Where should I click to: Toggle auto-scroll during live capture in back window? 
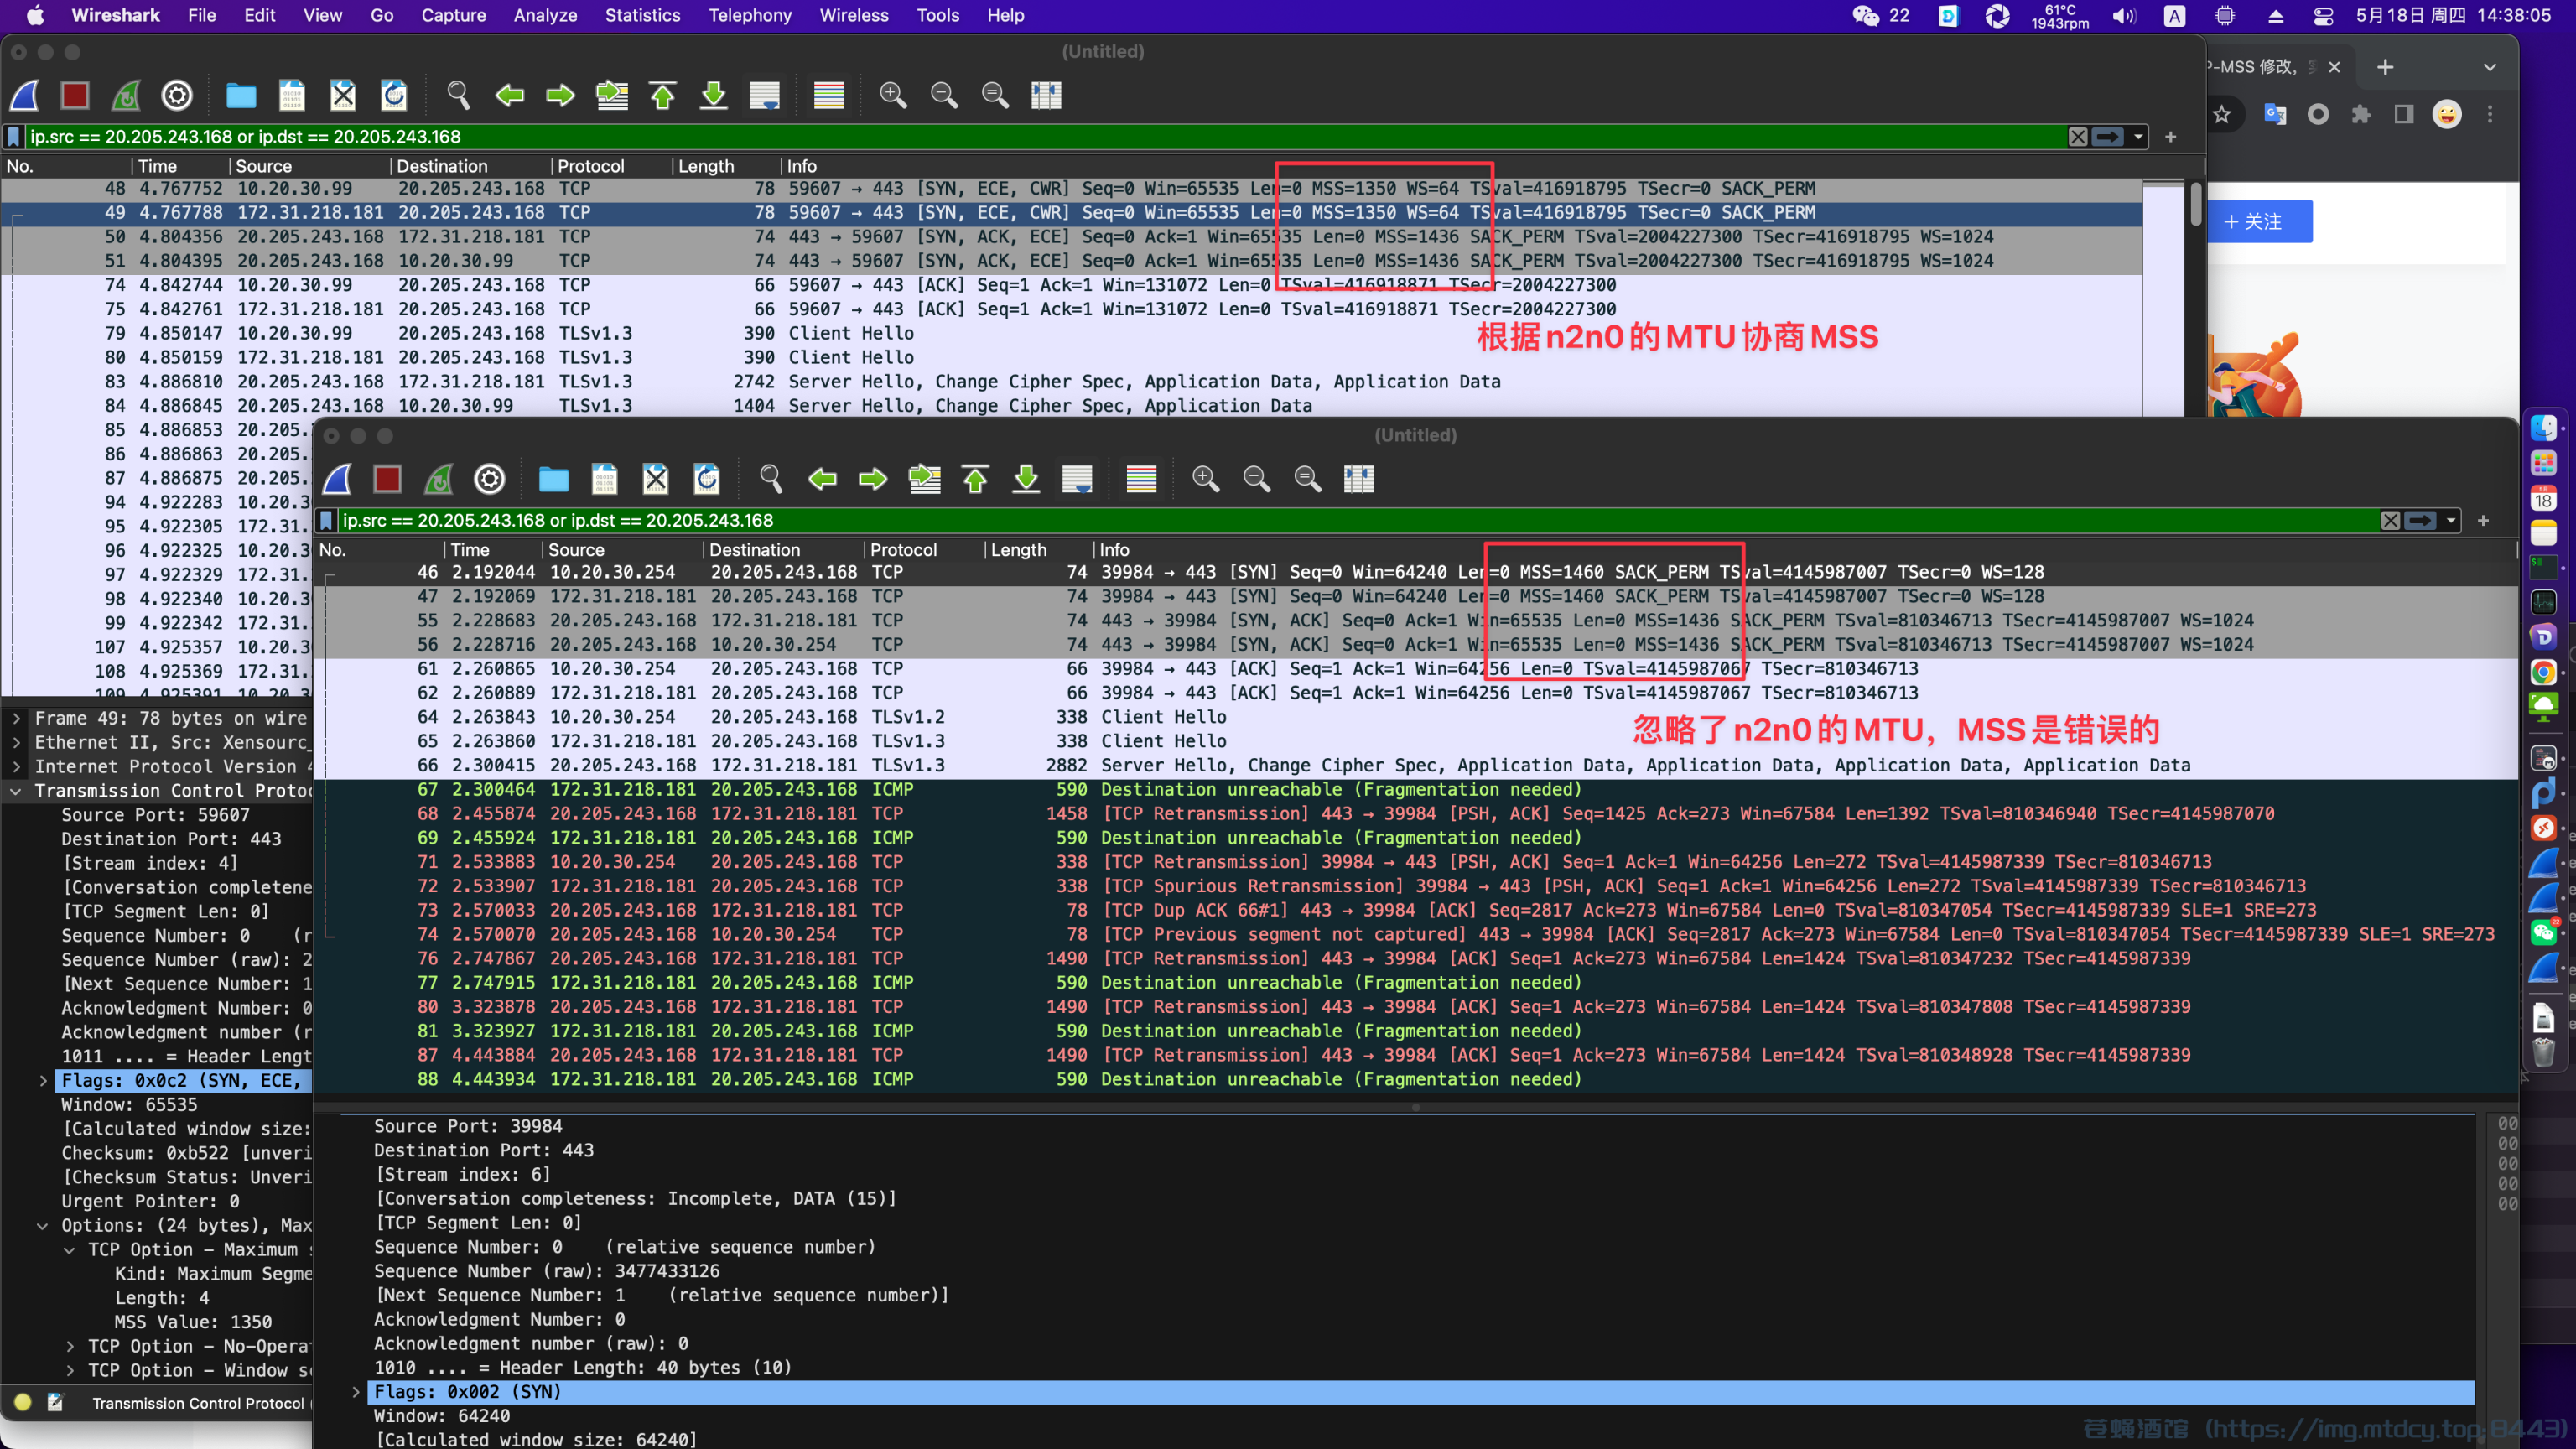point(765,95)
